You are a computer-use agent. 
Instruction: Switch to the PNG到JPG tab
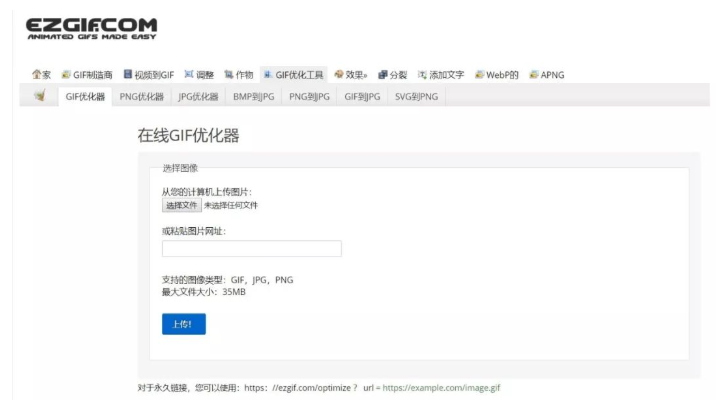point(309,97)
